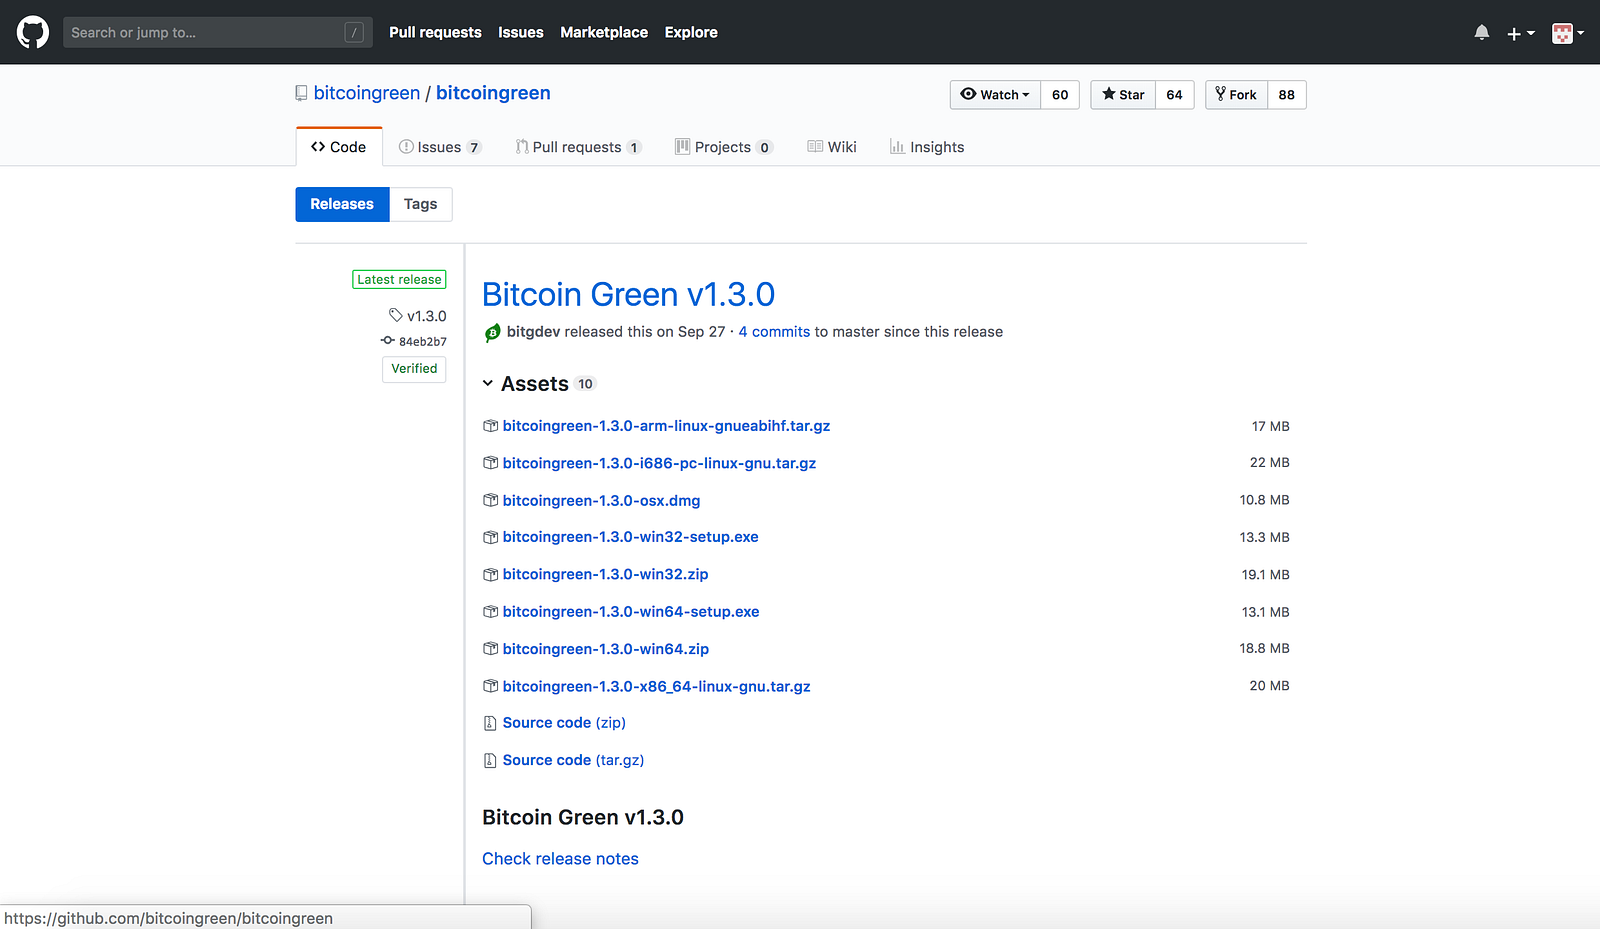Click the Verified signature badge
Screen dimensions: 1600x929
tap(414, 369)
